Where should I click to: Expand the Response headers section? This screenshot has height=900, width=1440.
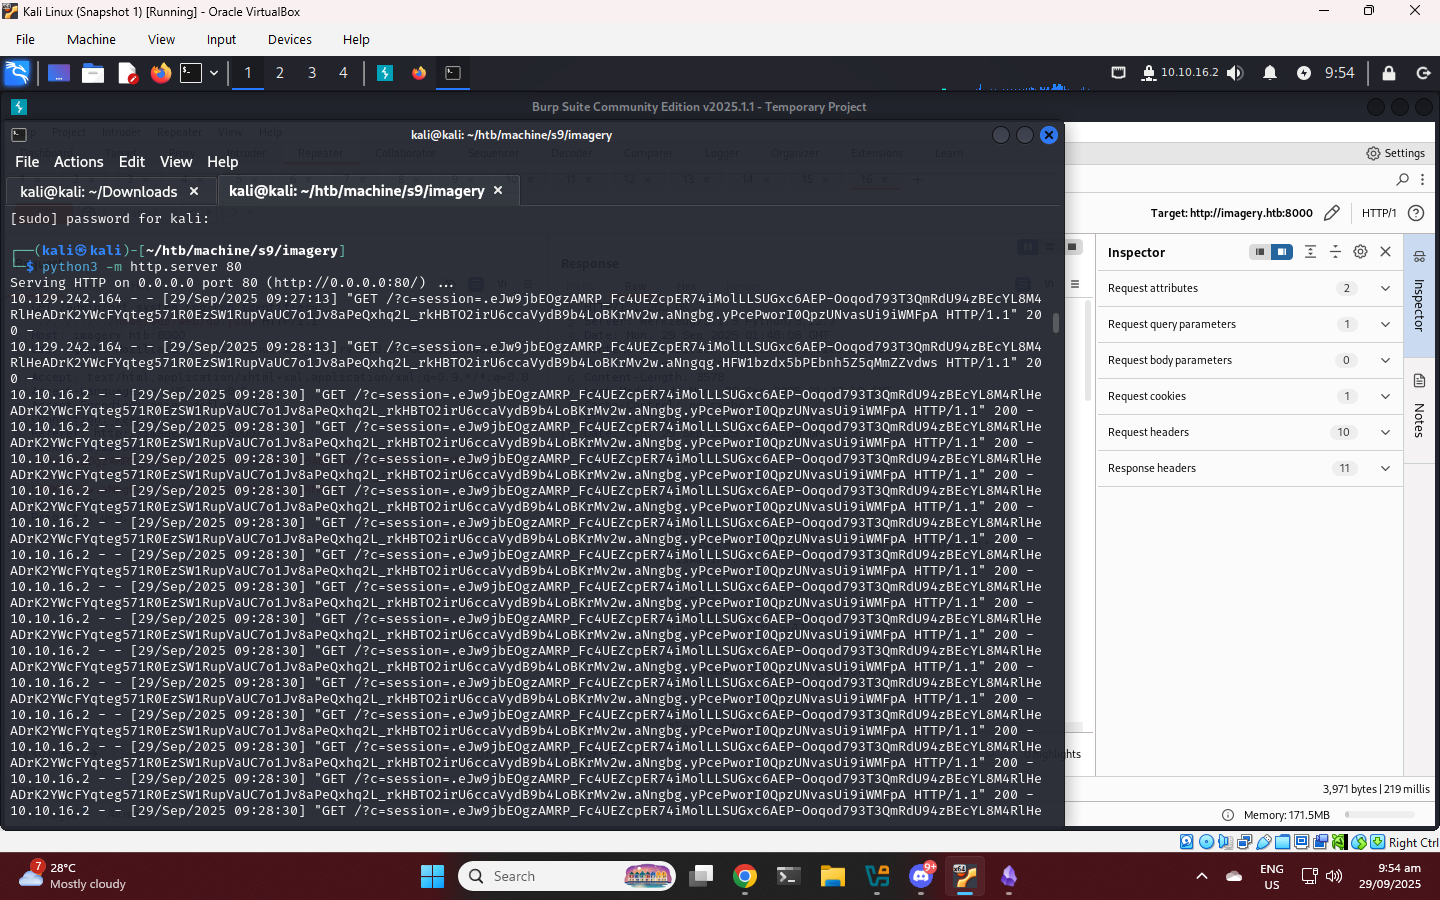tap(1385, 468)
